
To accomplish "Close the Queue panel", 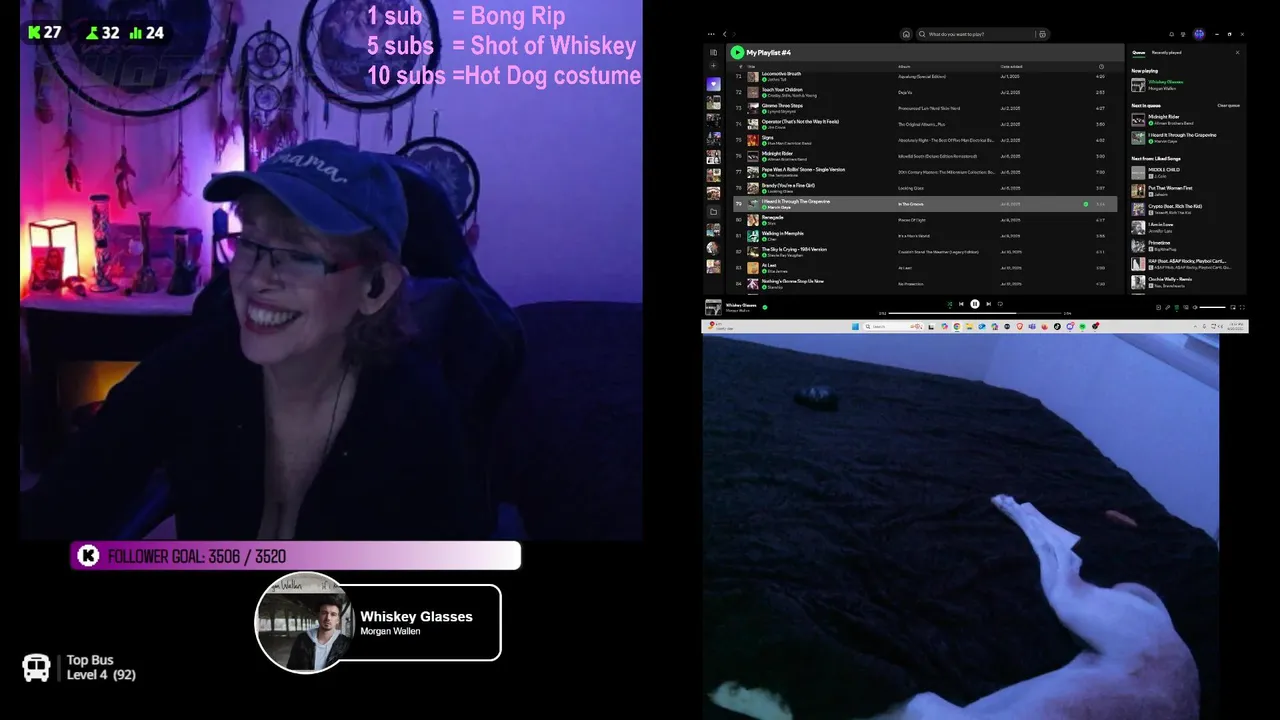I will (x=1237, y=52).
